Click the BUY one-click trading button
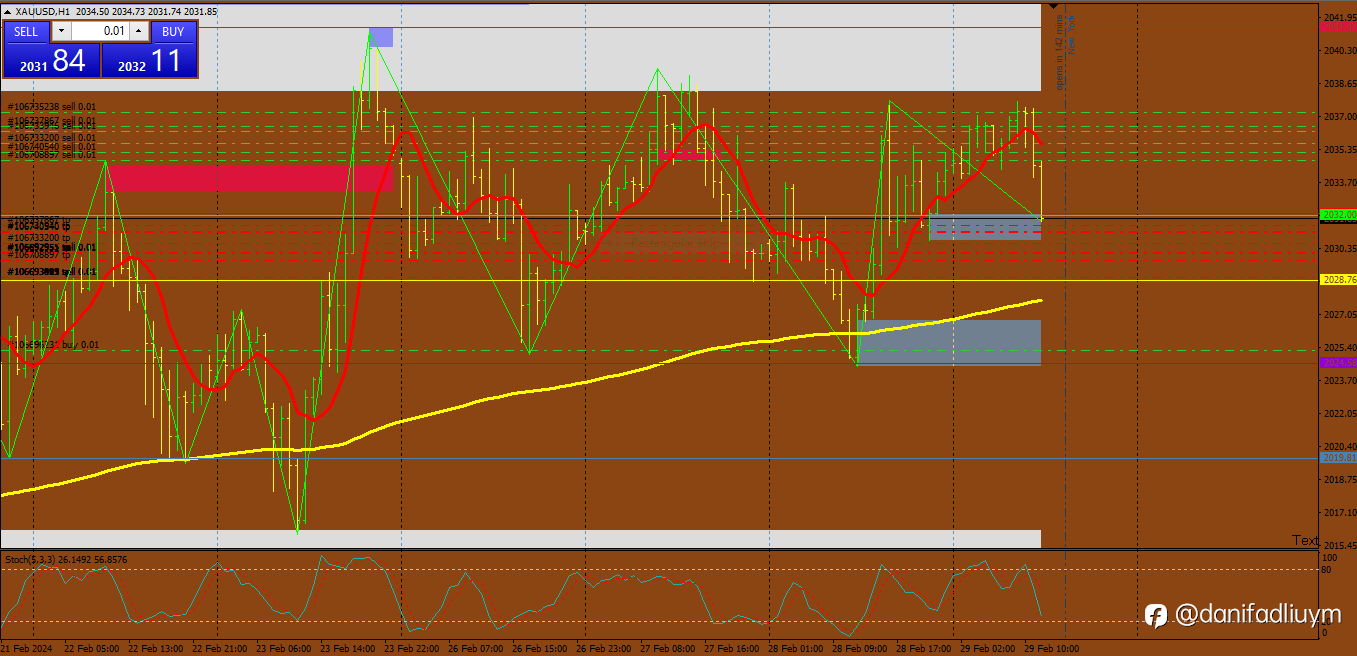1357x656 pixels. (x=173, y=31)
